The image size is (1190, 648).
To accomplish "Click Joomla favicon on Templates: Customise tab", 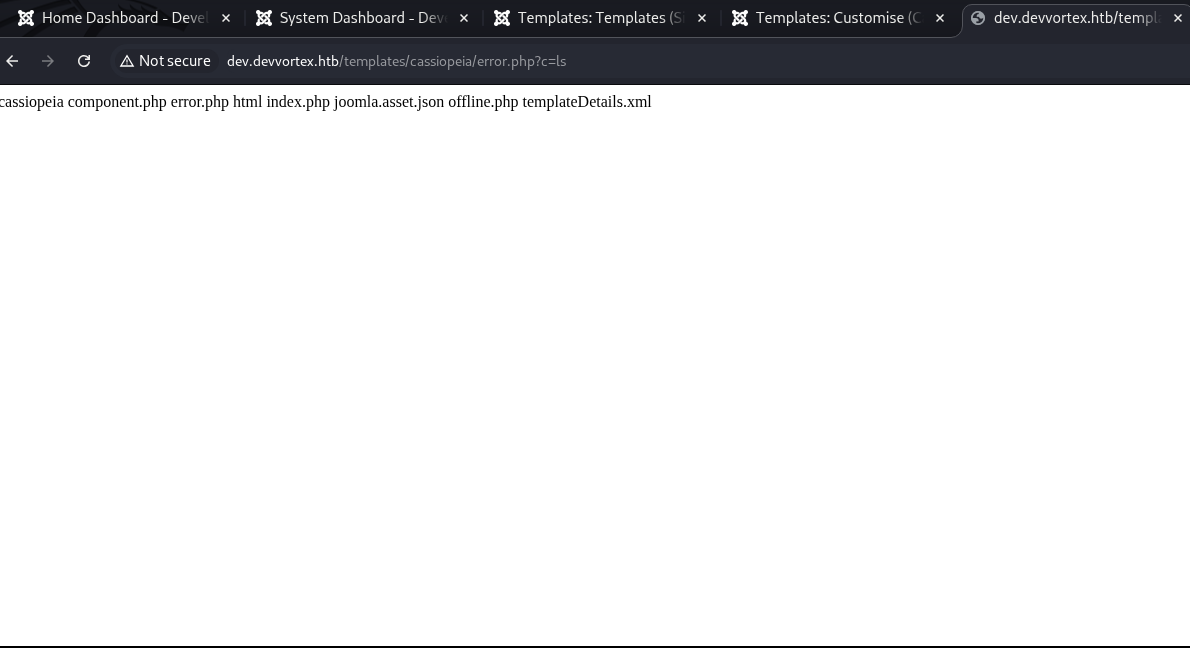I will (x=740, y=18).
